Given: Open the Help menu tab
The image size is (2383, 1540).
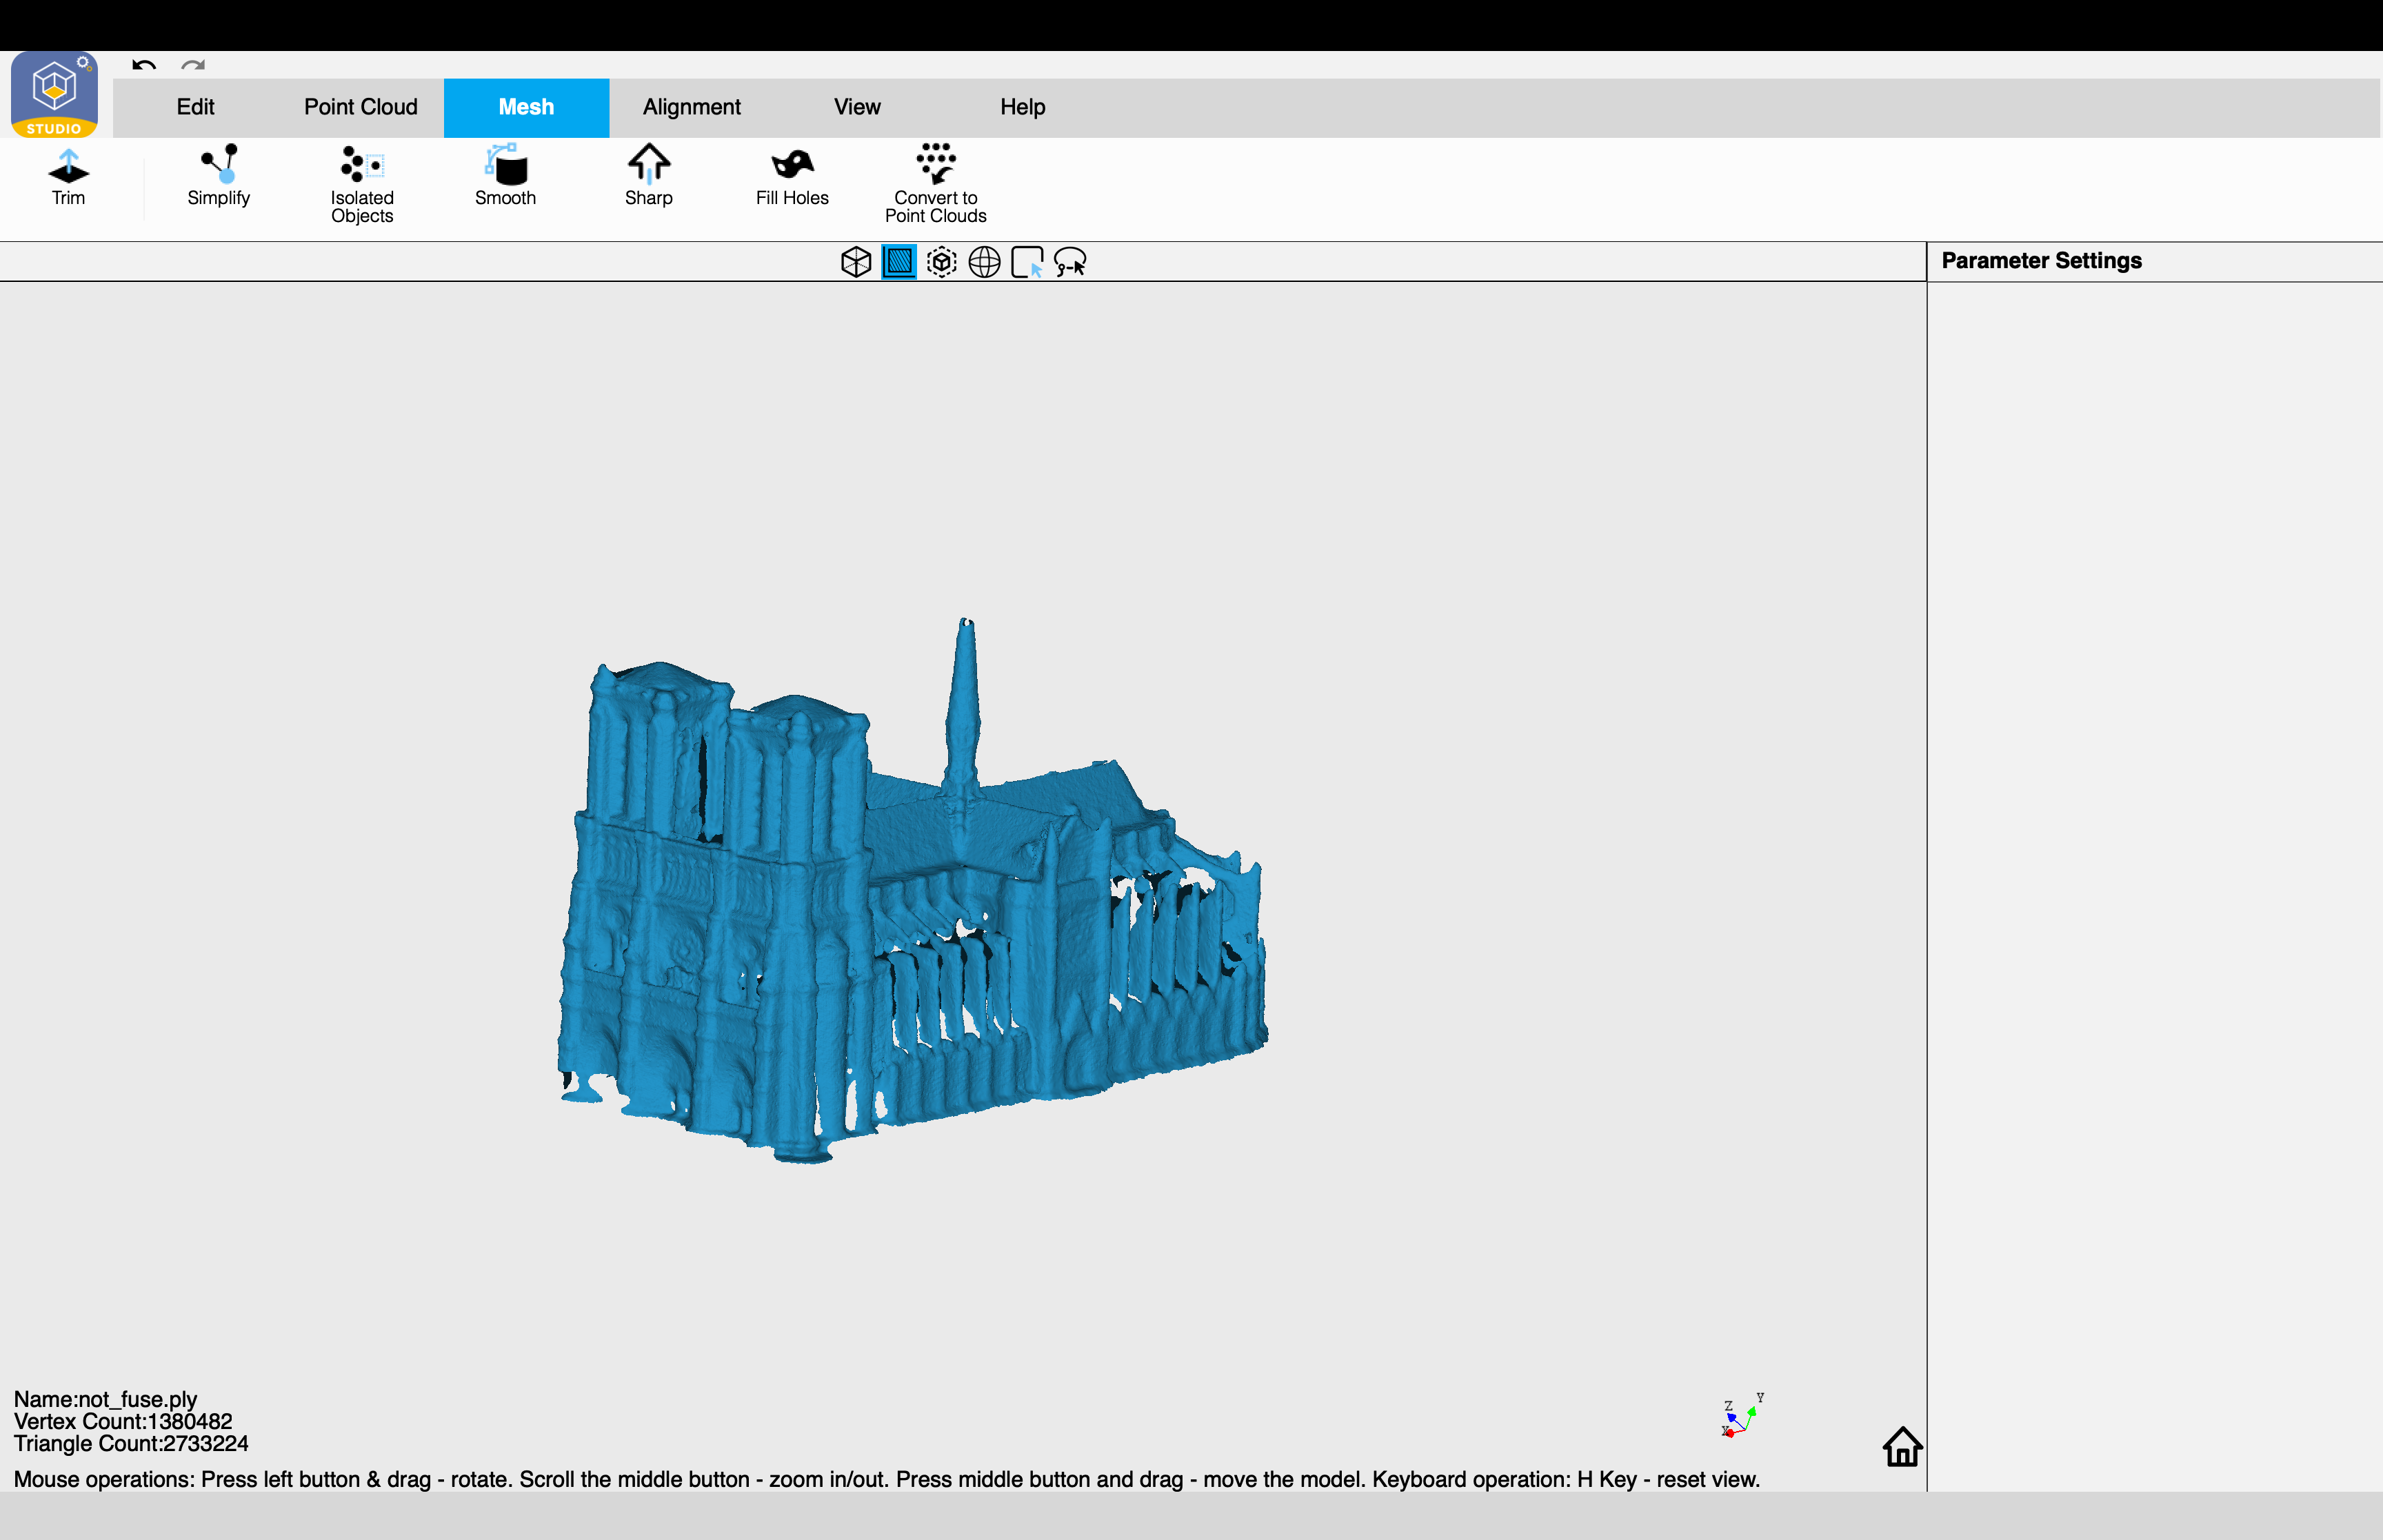Looking at the screenshot, I should coord(1023,107).
